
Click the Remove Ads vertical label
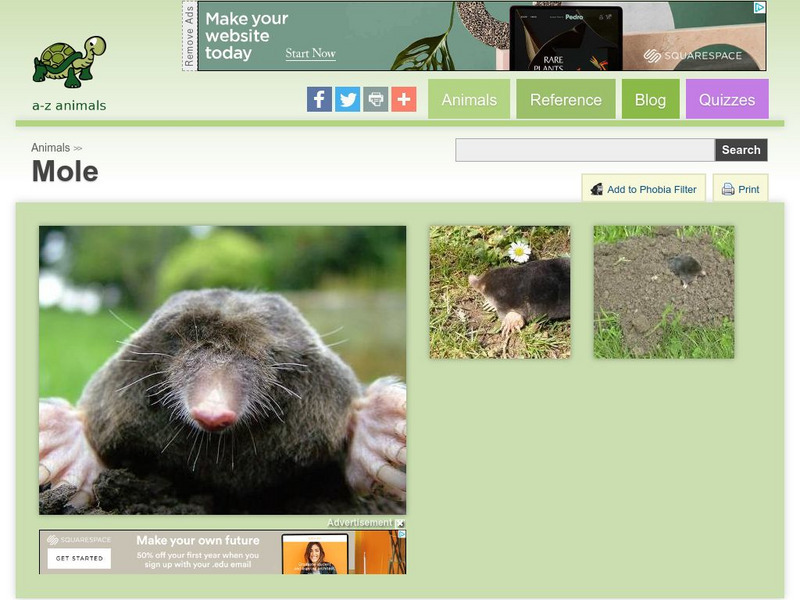pos(189,37)
